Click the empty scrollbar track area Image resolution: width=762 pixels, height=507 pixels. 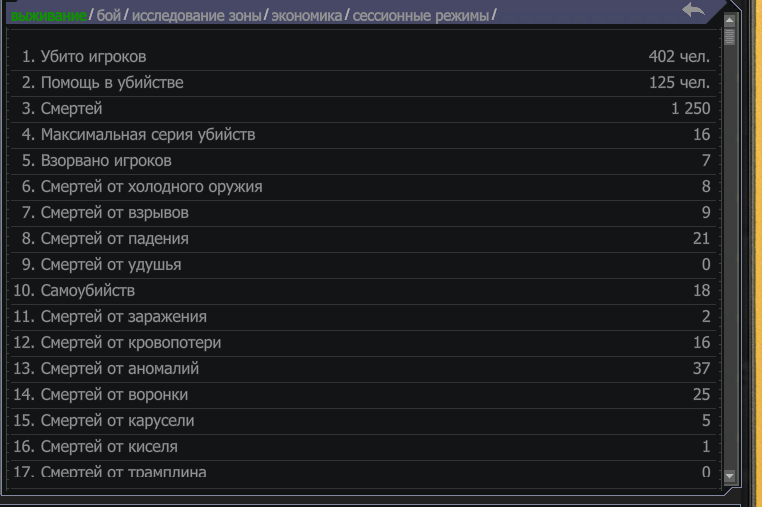[729, 258]
